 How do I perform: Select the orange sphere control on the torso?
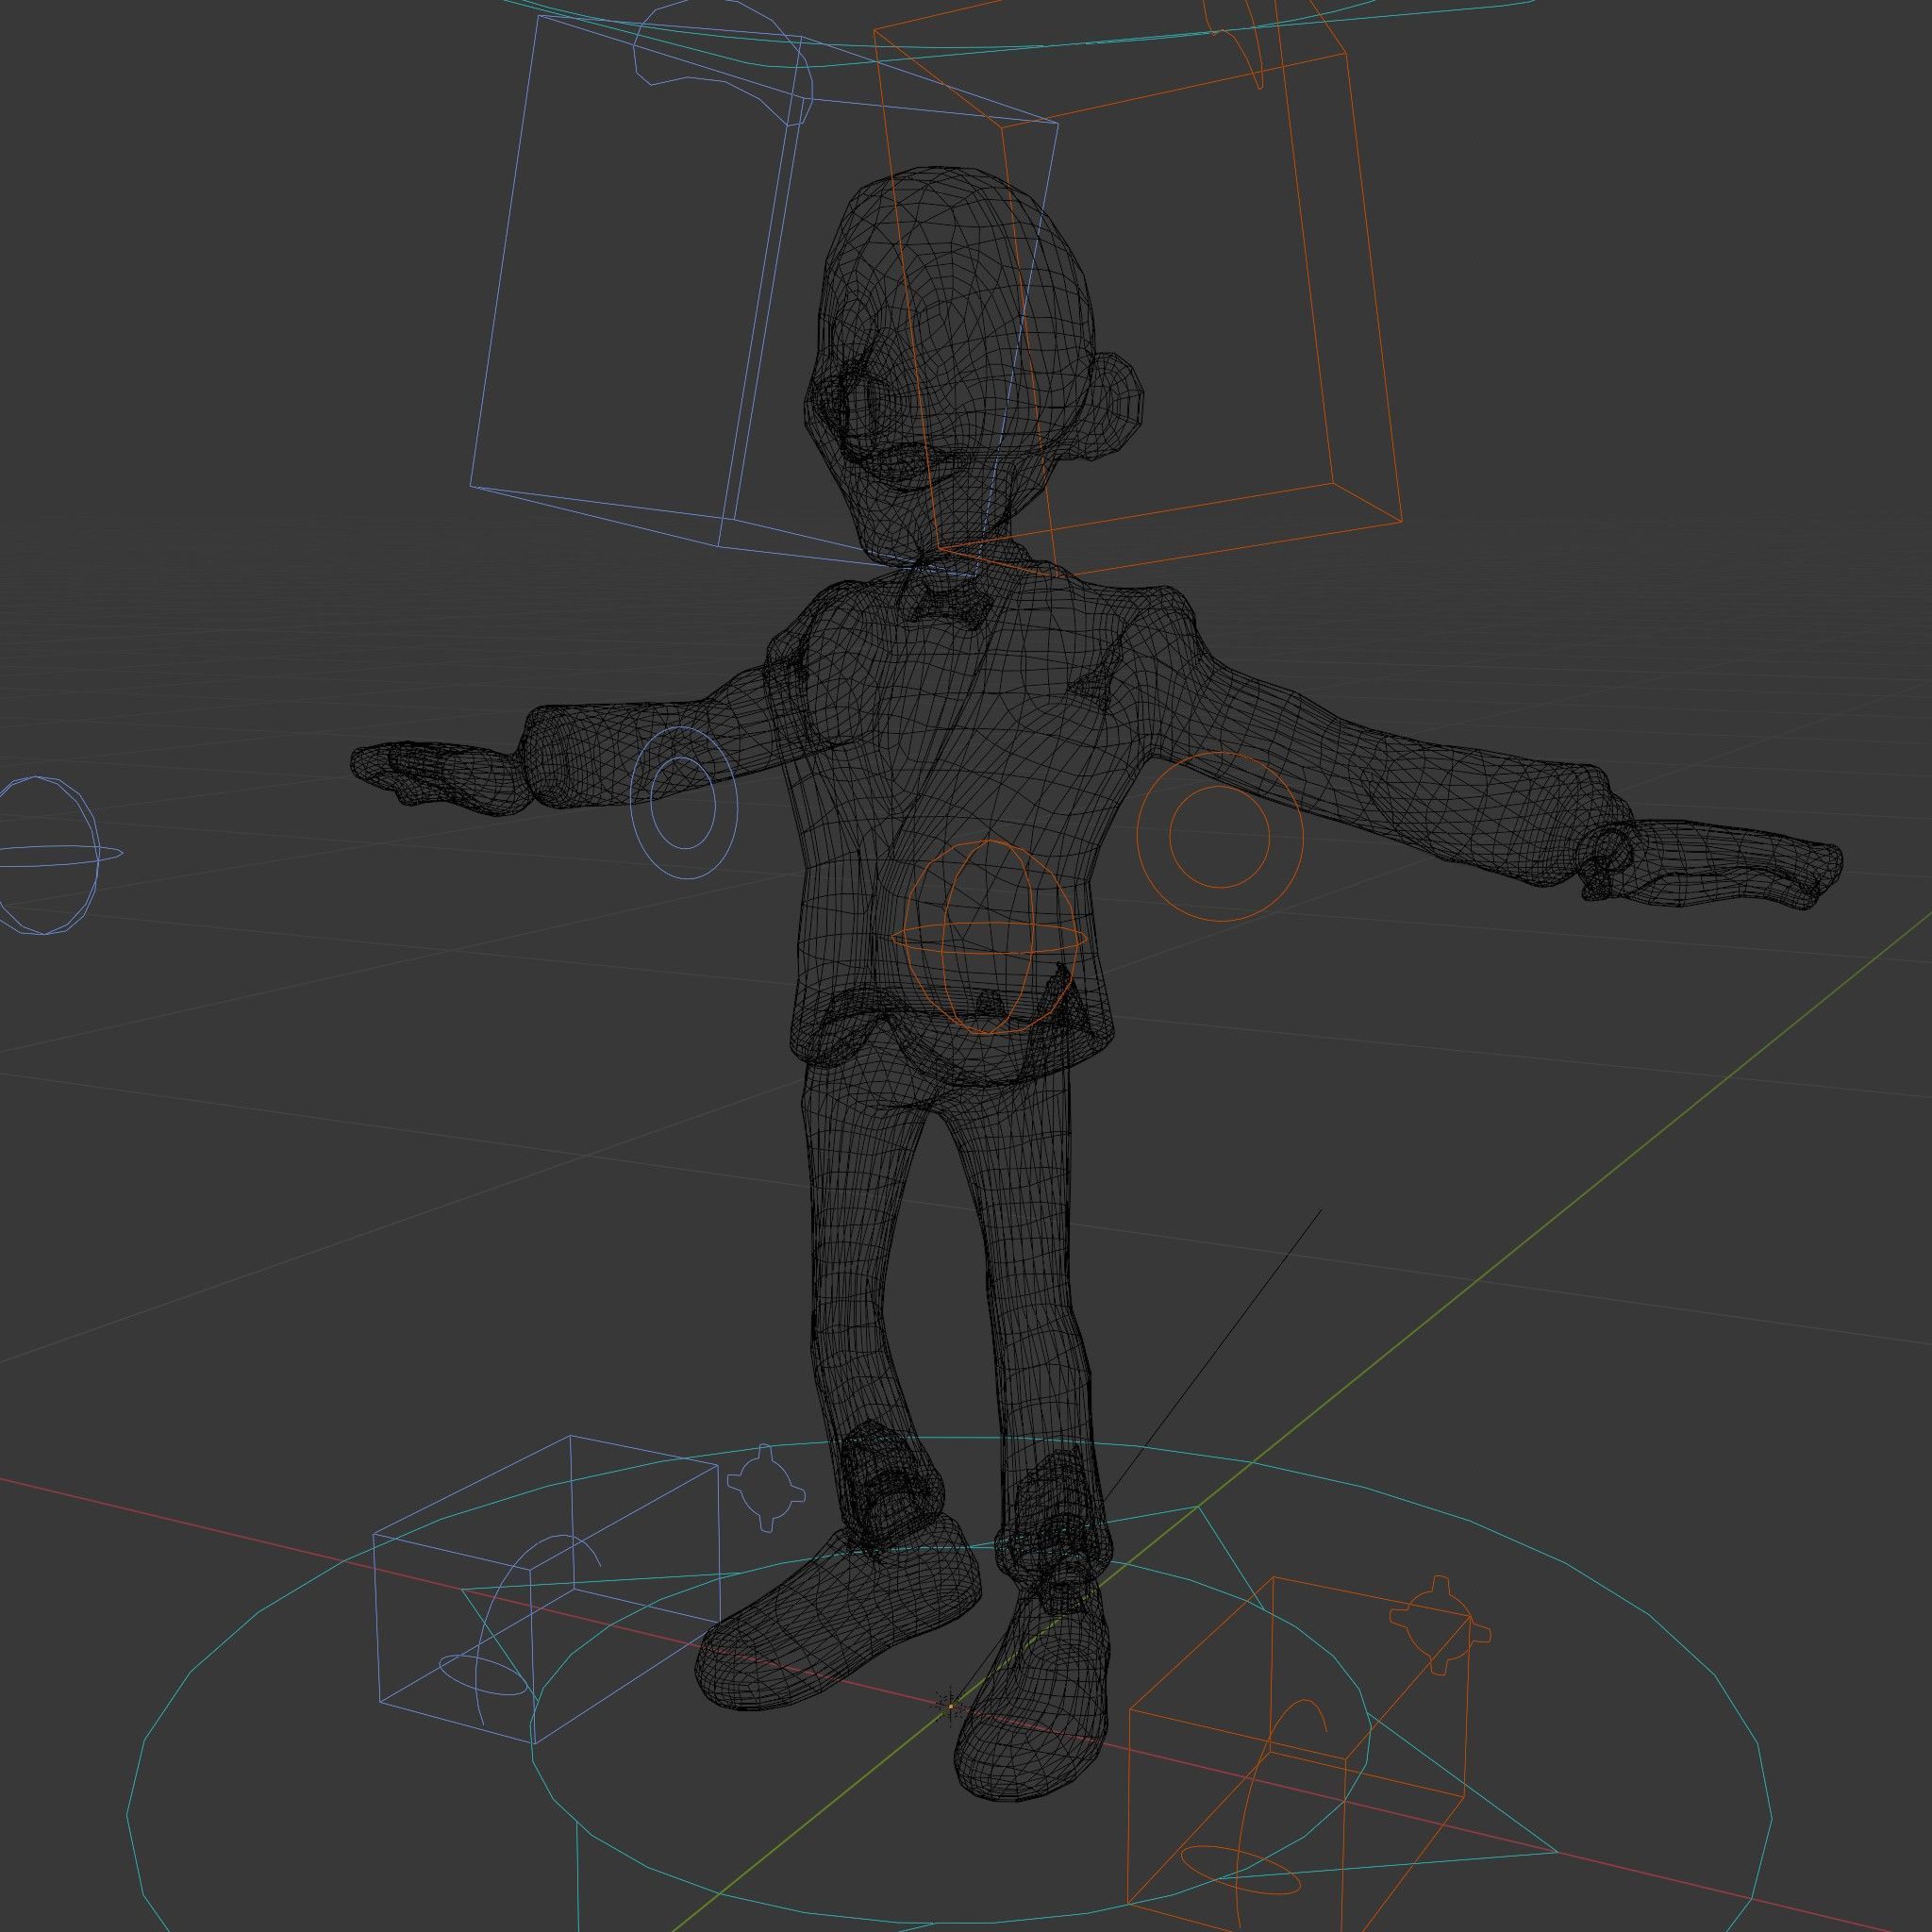click(x=989, y=937)
